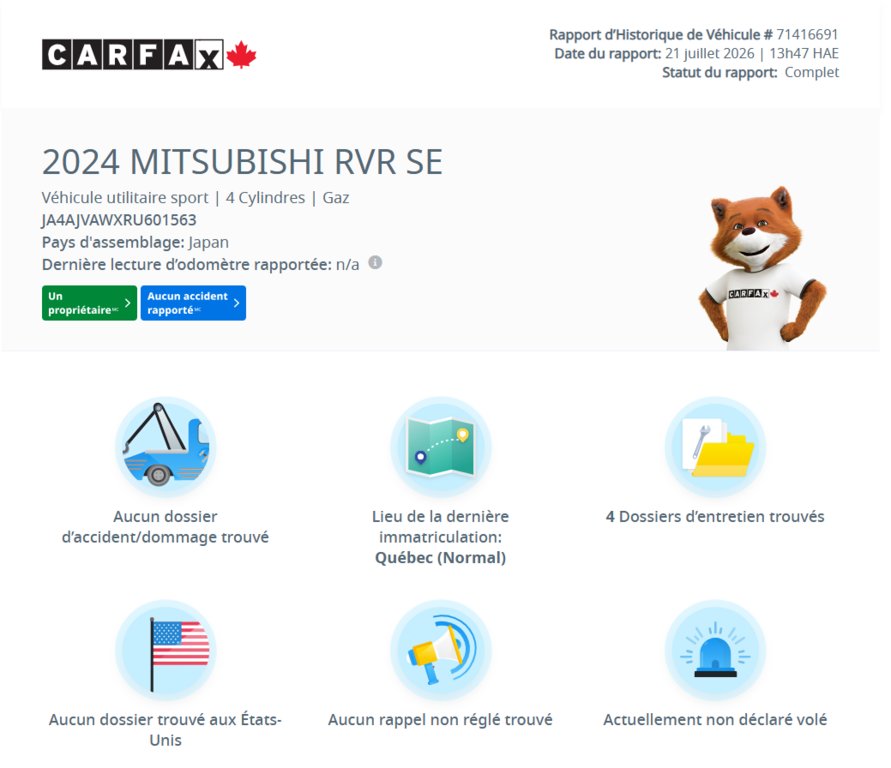The image size is (891, 768).
Task: Click the American flag icon
Action: (165, 650)
